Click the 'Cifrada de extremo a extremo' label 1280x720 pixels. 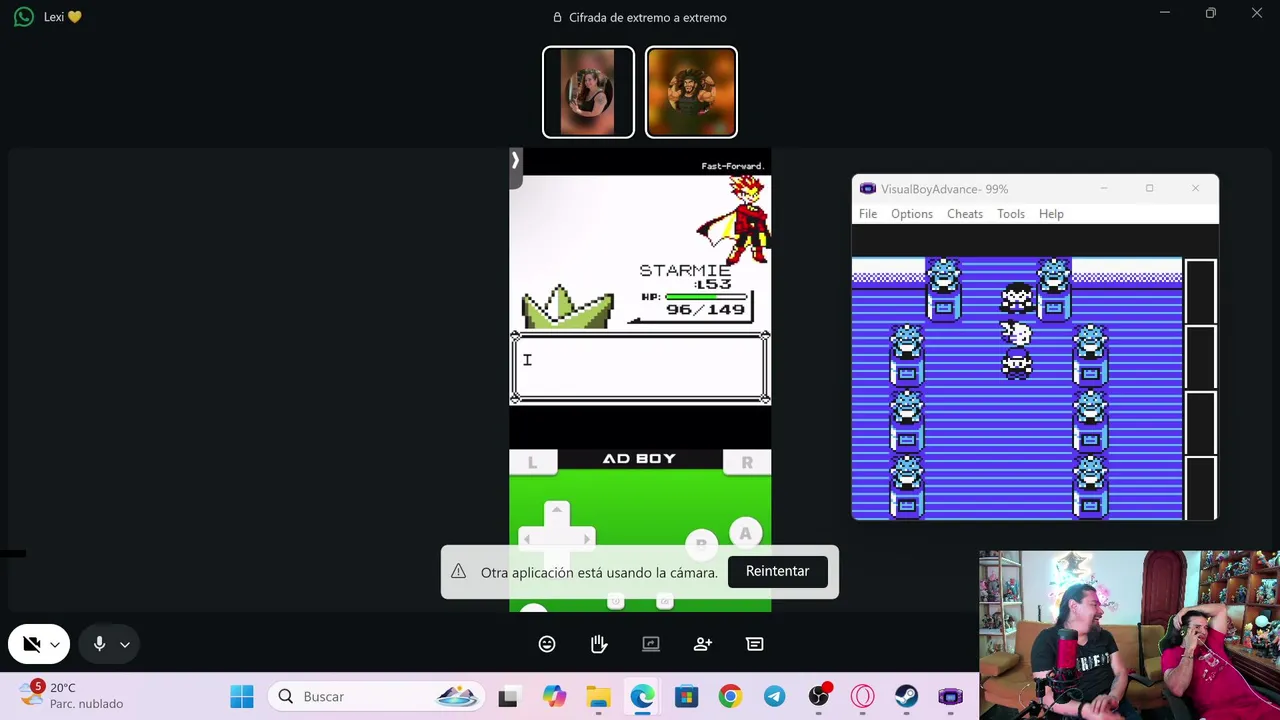tap(647, 17)
